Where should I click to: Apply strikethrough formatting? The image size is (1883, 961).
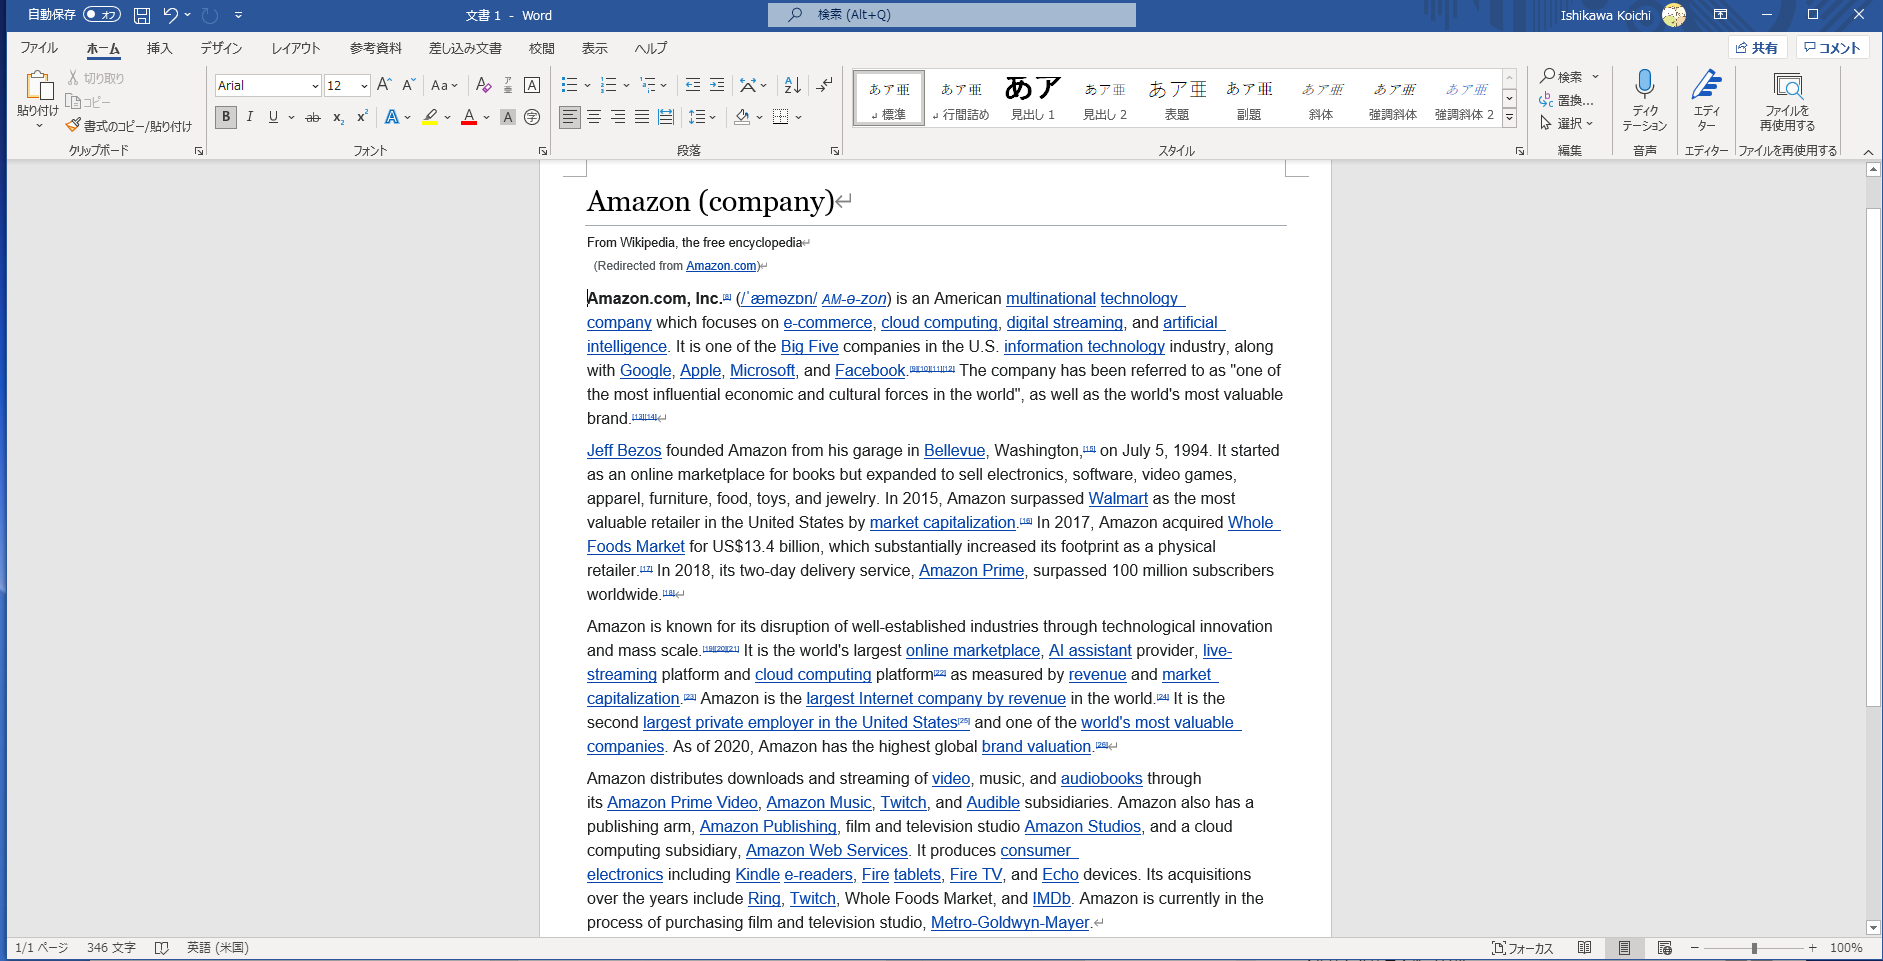coord(313,117)
